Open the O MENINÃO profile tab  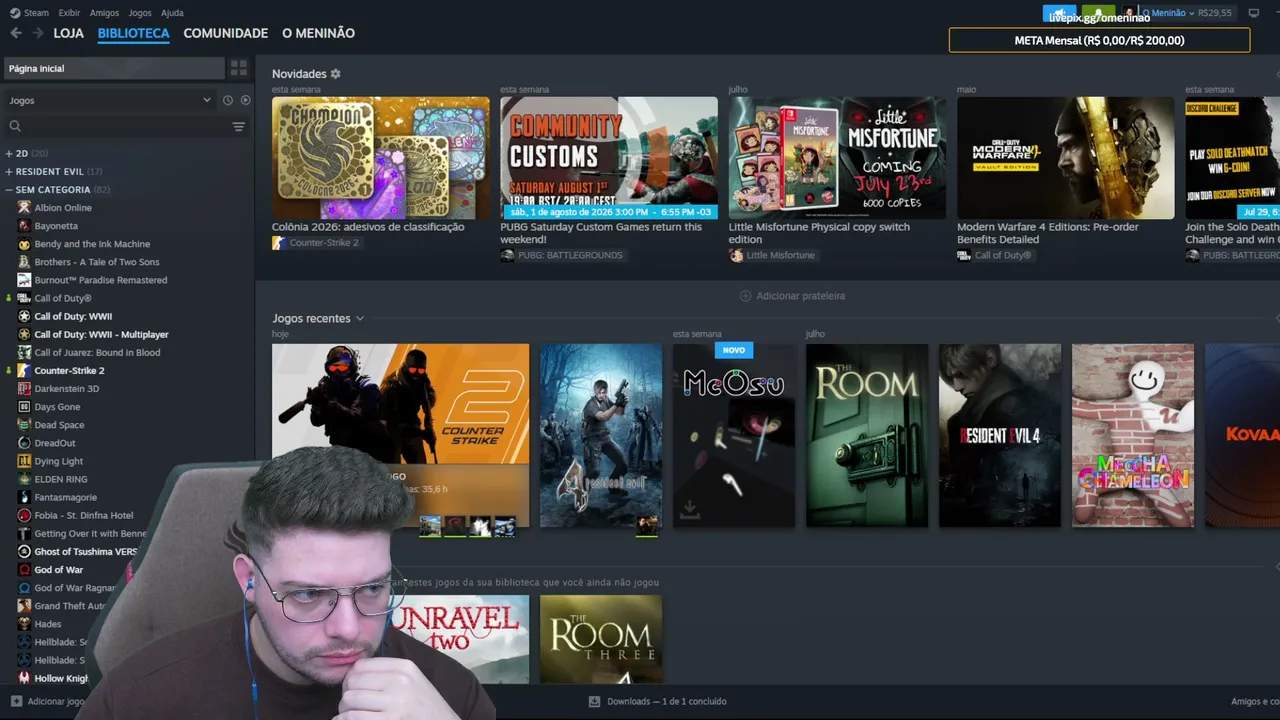click(x=318, y=33)
